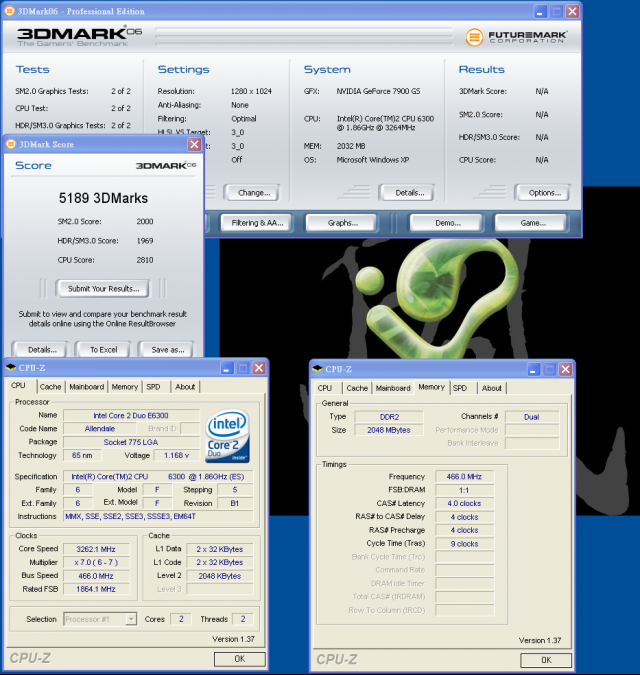Close the right CPU-Z memory window
The width and height of the screenshot is (640, 675).
(566, 369)
